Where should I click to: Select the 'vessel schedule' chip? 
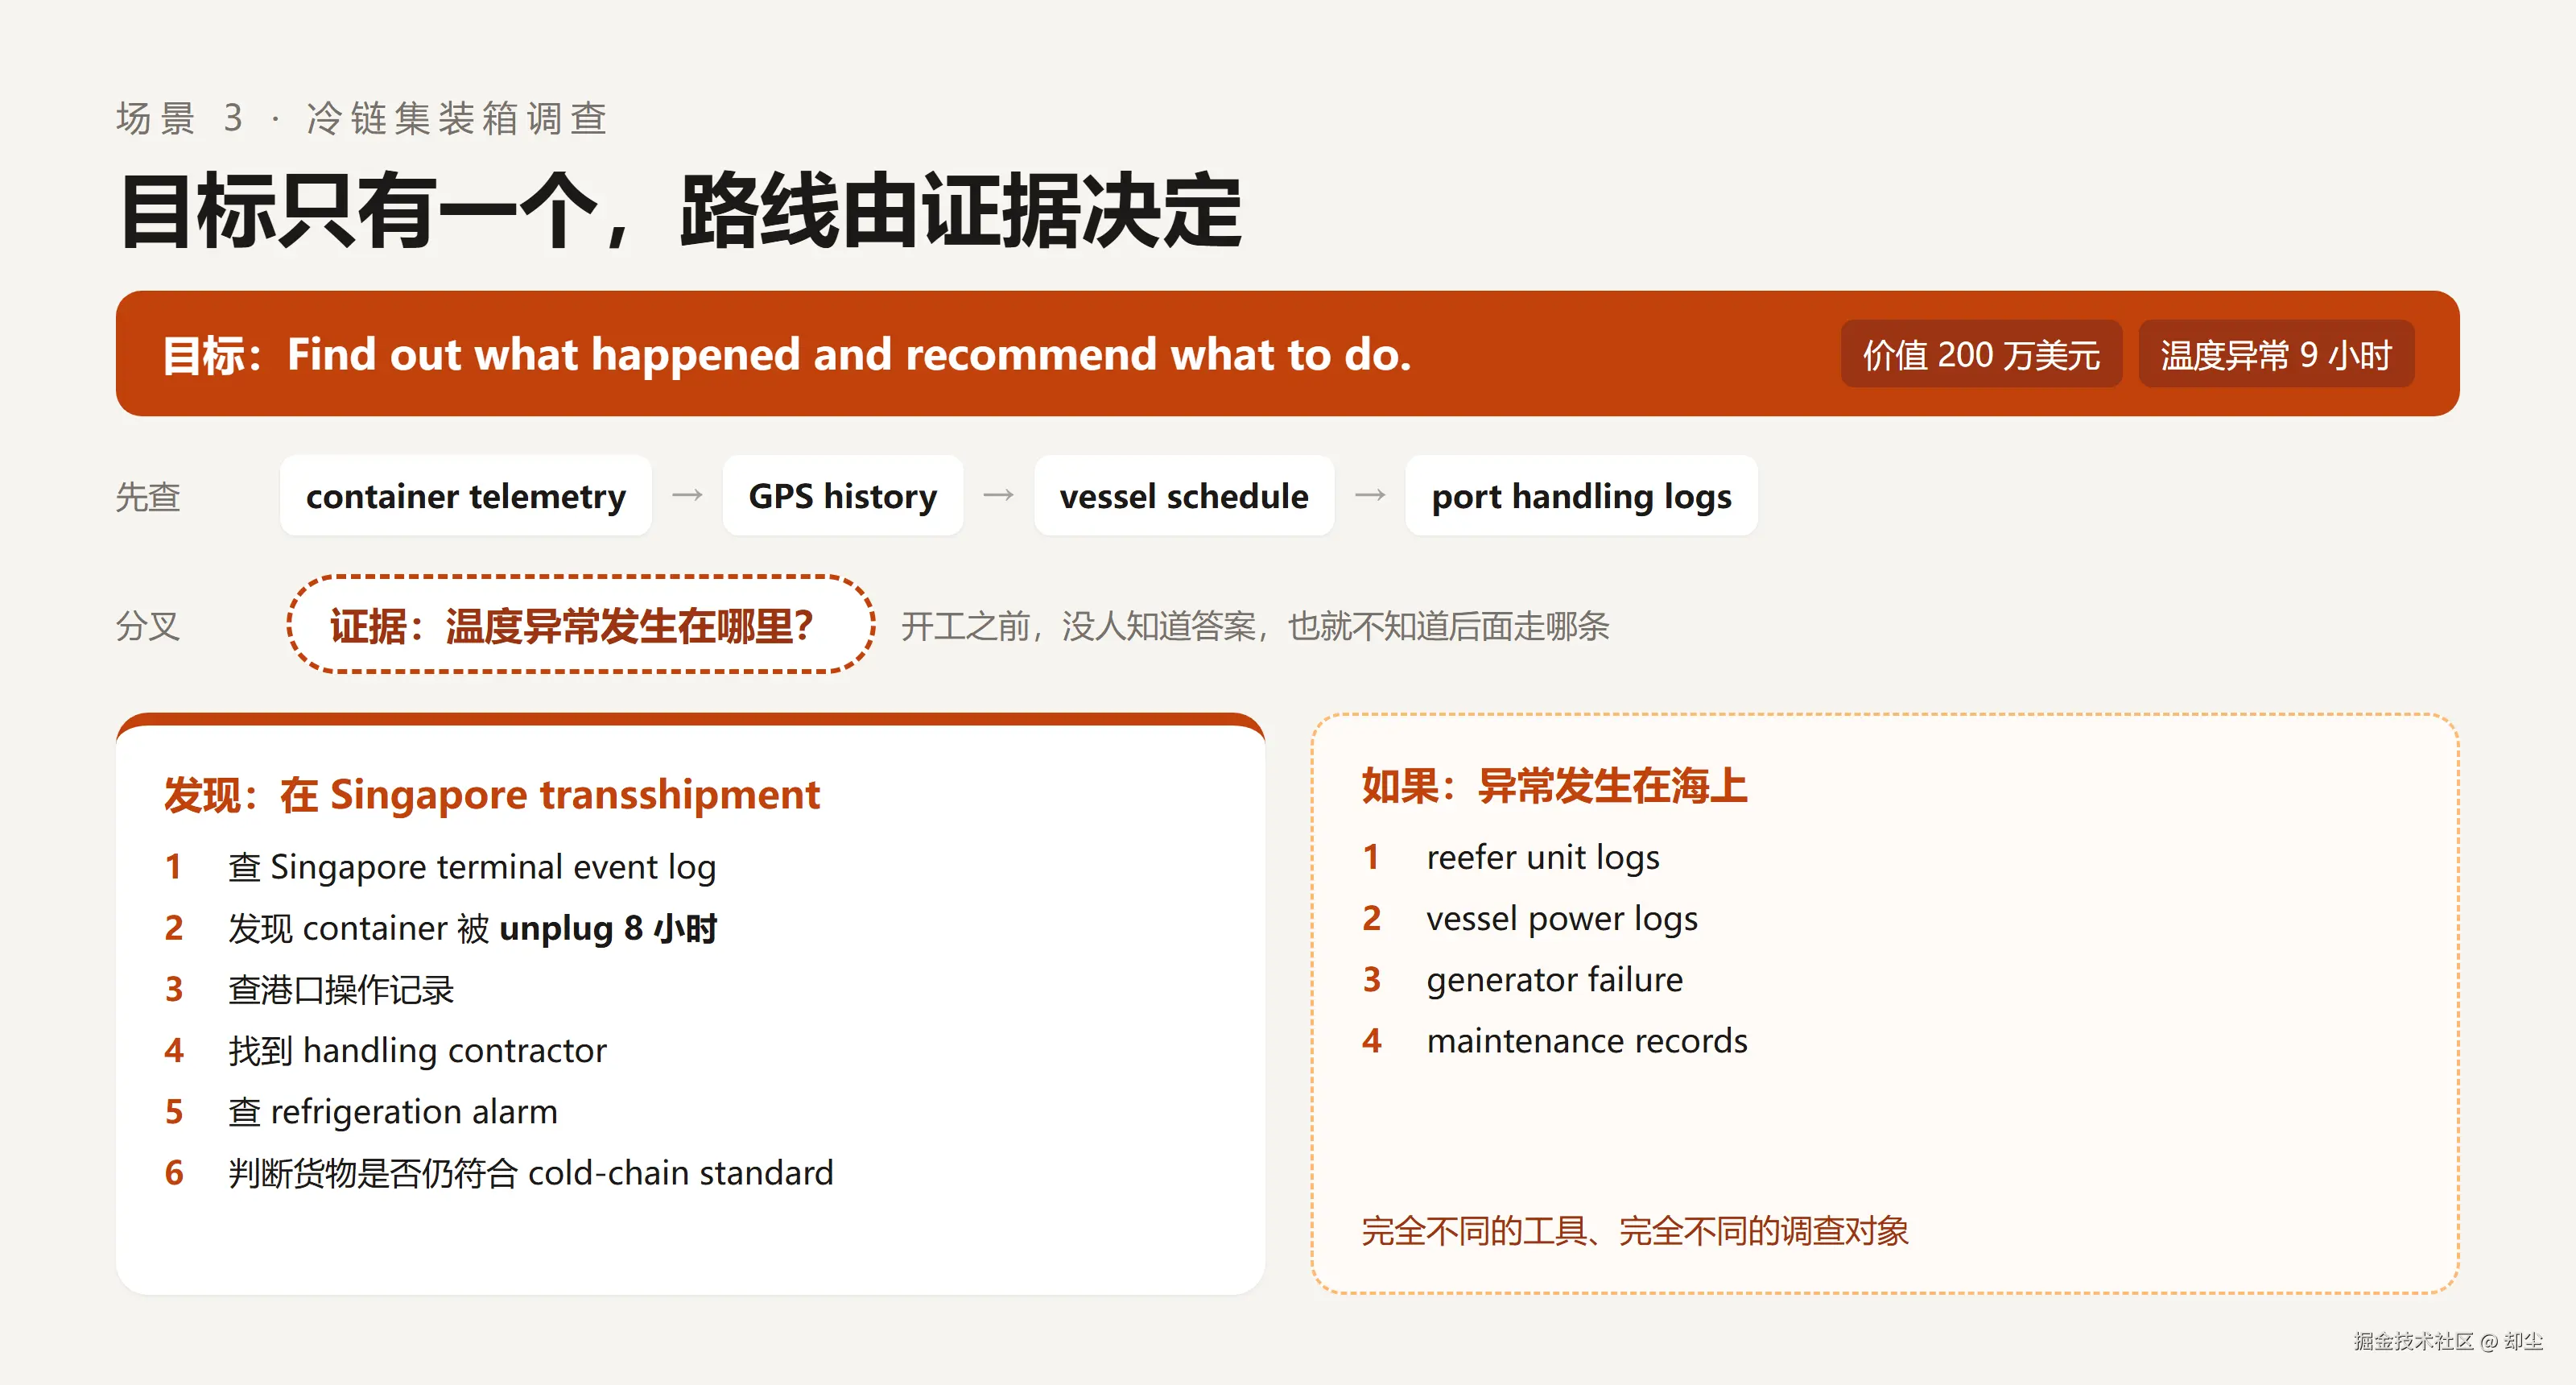1184,496
